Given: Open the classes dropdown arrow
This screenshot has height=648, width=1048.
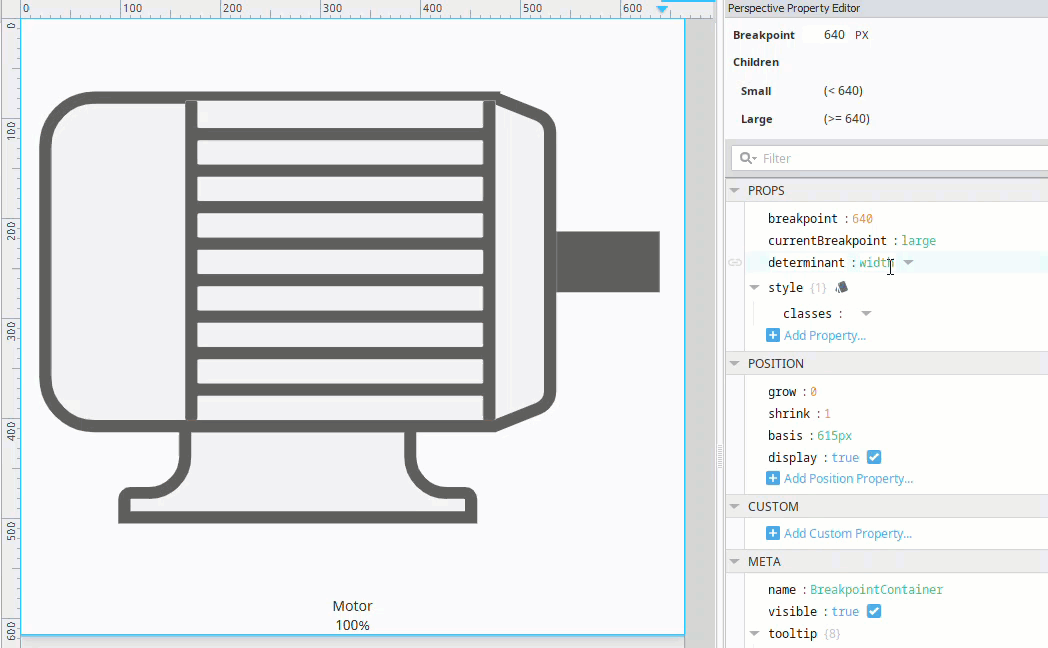Looking at the screenshot, I should click(866, 313).
